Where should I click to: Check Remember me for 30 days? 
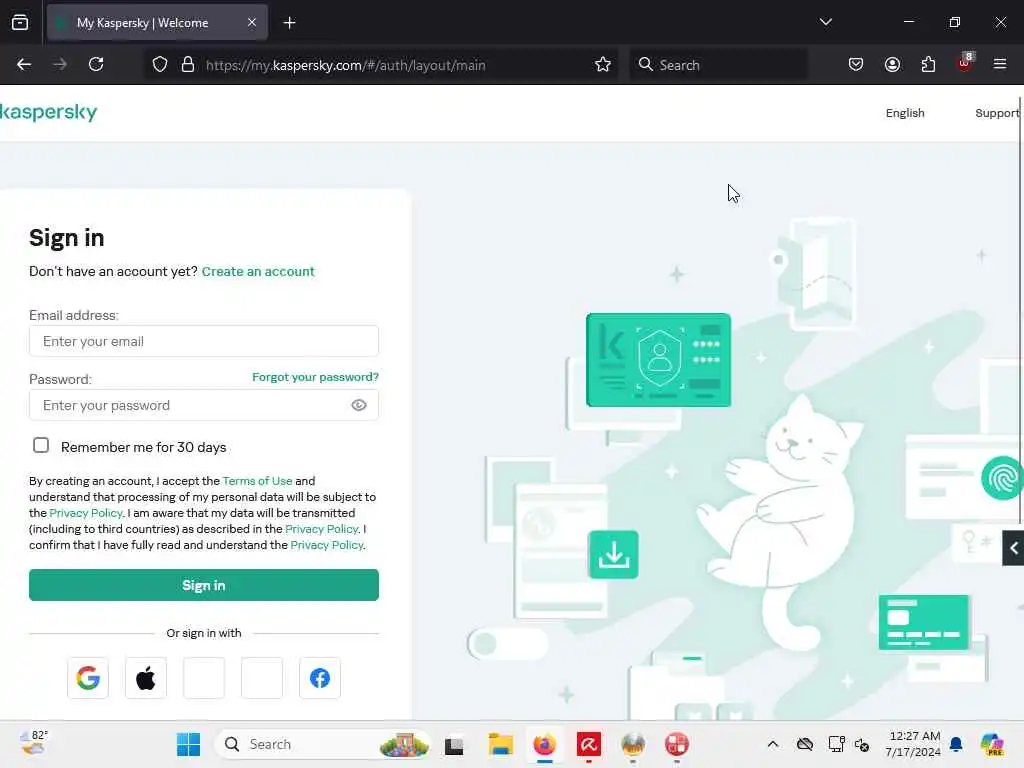[x=41, y=445]
